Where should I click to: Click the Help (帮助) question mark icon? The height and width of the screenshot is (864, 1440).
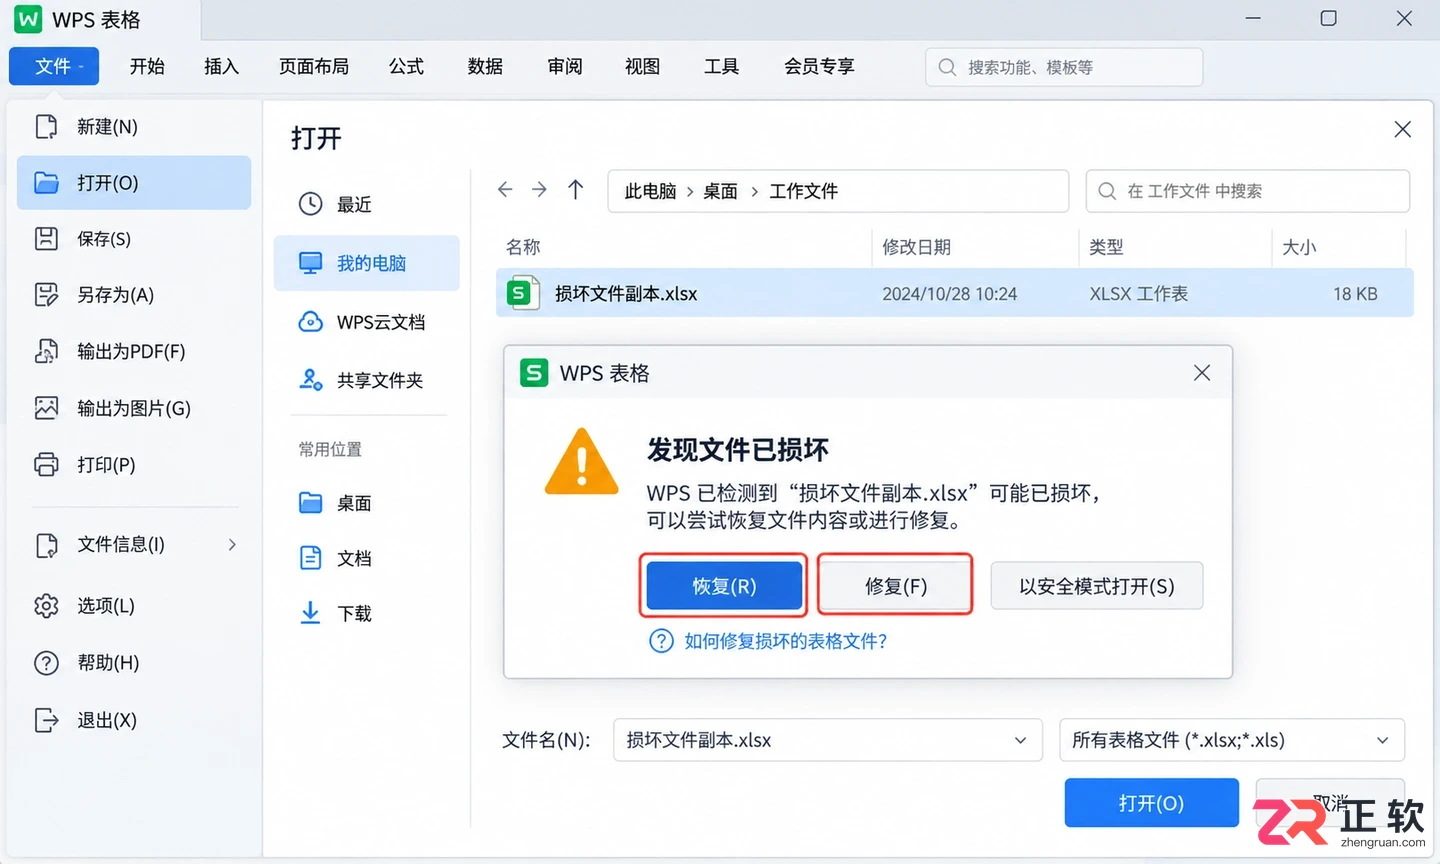tap(46, 663)
